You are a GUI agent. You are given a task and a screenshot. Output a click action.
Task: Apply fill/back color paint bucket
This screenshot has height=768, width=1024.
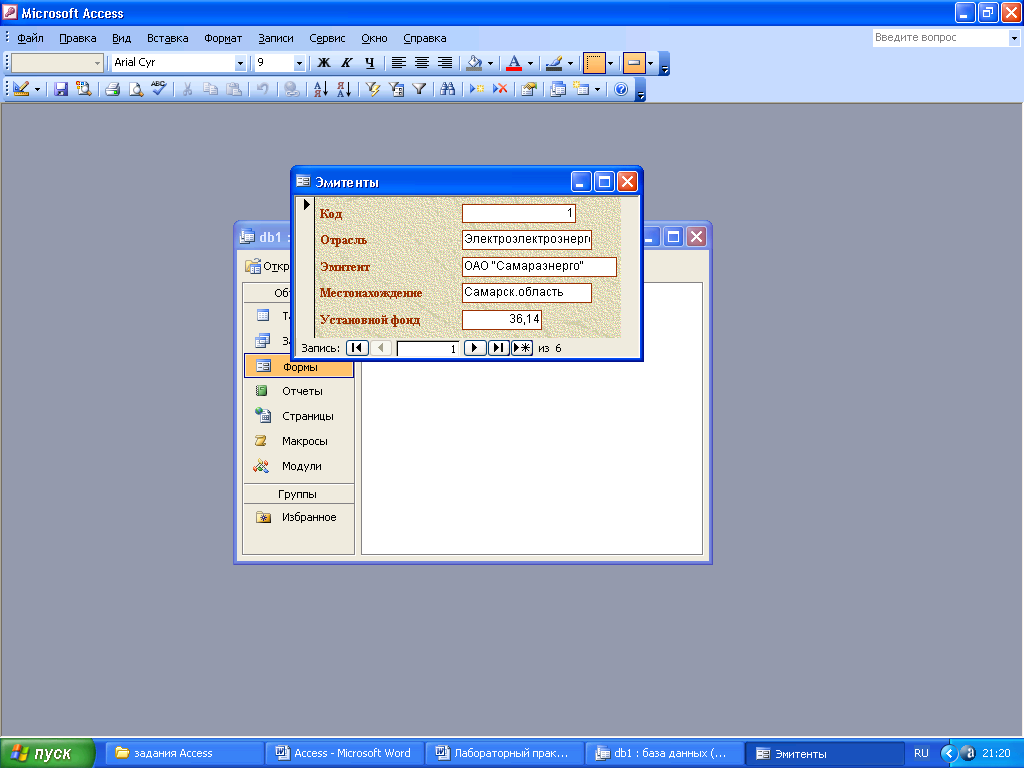tap(474, 63)
